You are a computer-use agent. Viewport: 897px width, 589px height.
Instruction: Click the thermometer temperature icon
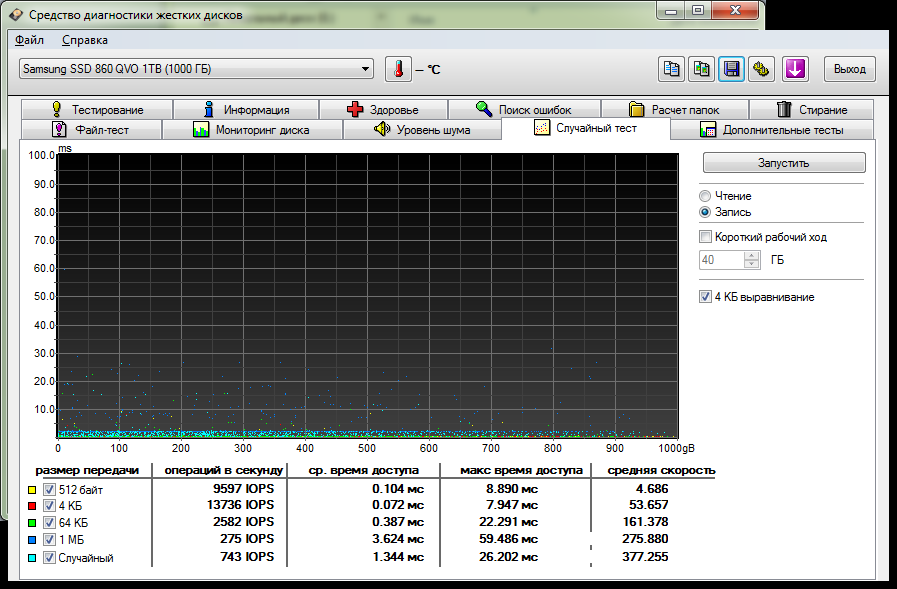398,70
